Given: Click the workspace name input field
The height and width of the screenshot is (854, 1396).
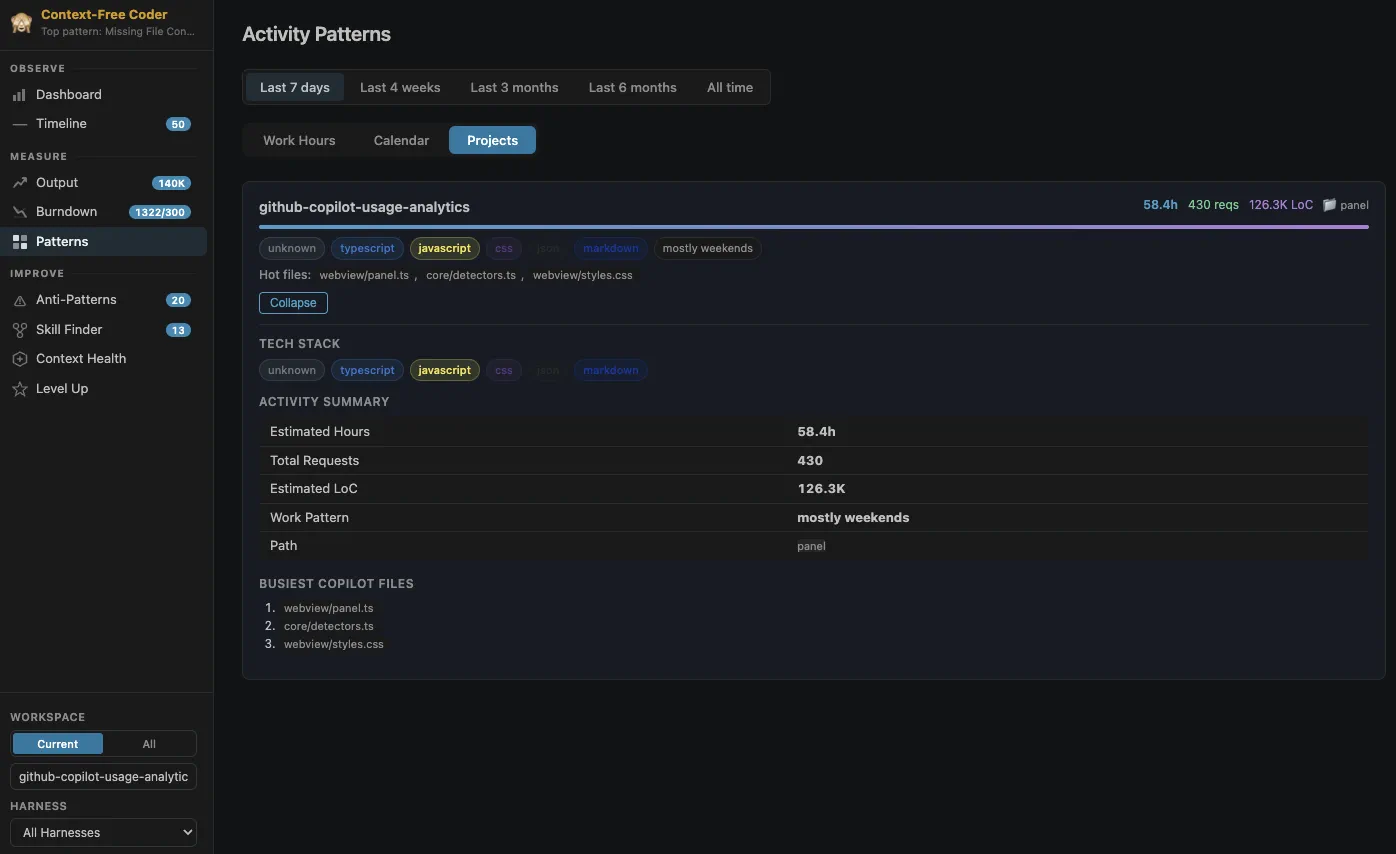Looking at the screenshot, I should 103,777.
